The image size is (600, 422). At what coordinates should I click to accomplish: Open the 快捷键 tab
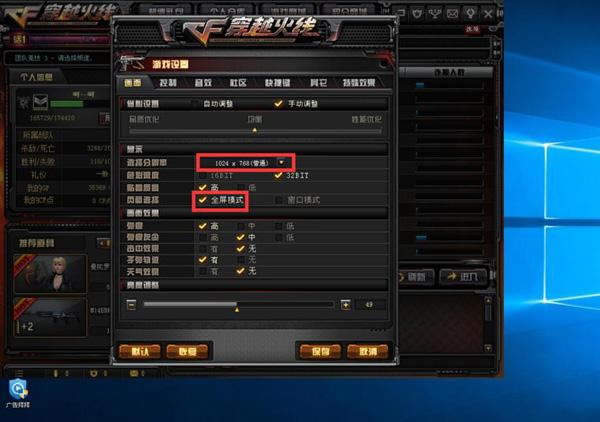pyautogui.click(x=277, y=83)
